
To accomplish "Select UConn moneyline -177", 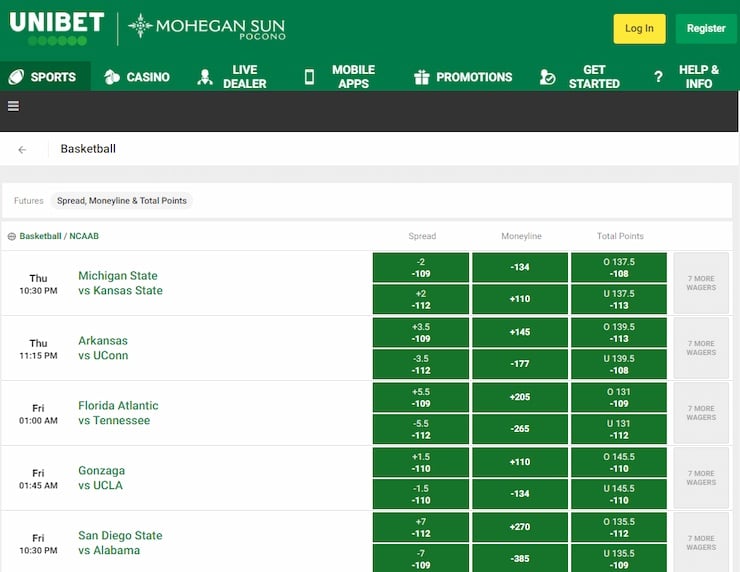I will coord(520,364).
